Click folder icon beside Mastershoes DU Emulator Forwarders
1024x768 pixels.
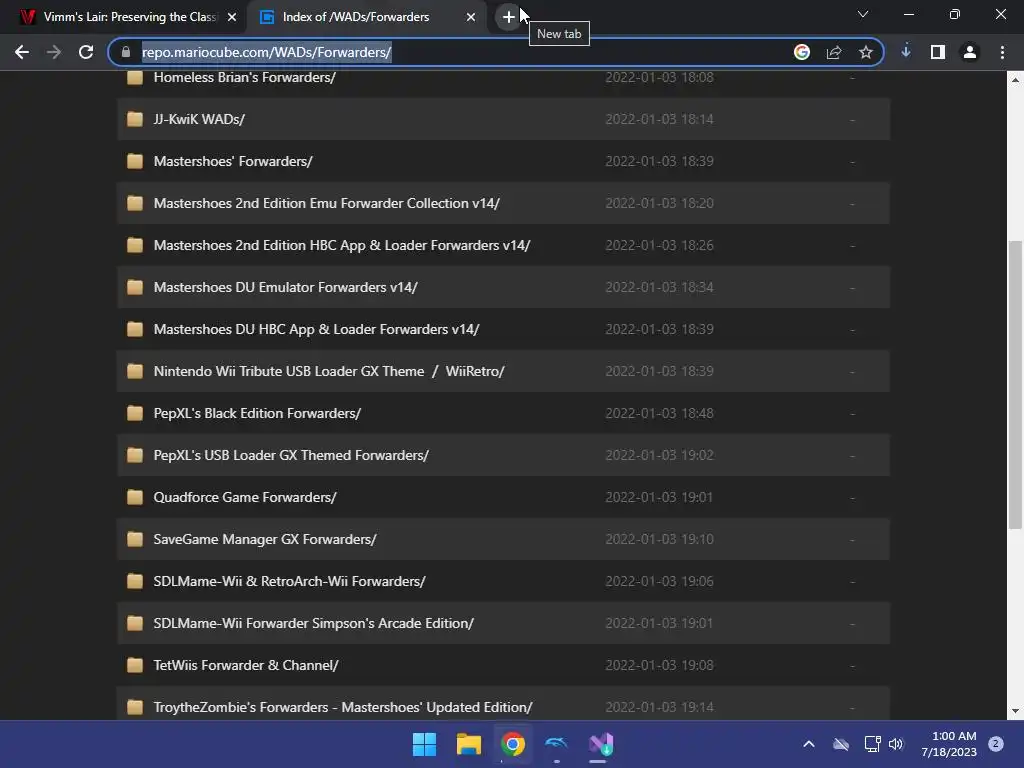[x=135, y=287]
